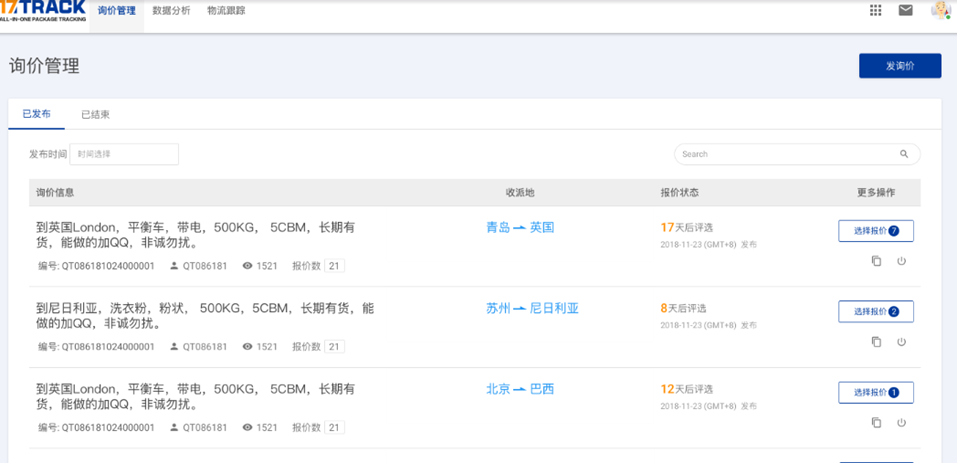Click the user avatar in header

coord(939,10)
